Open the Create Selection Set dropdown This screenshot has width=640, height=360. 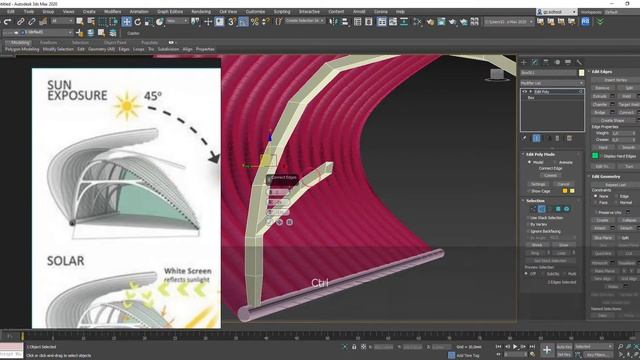(x=304, y=21)
